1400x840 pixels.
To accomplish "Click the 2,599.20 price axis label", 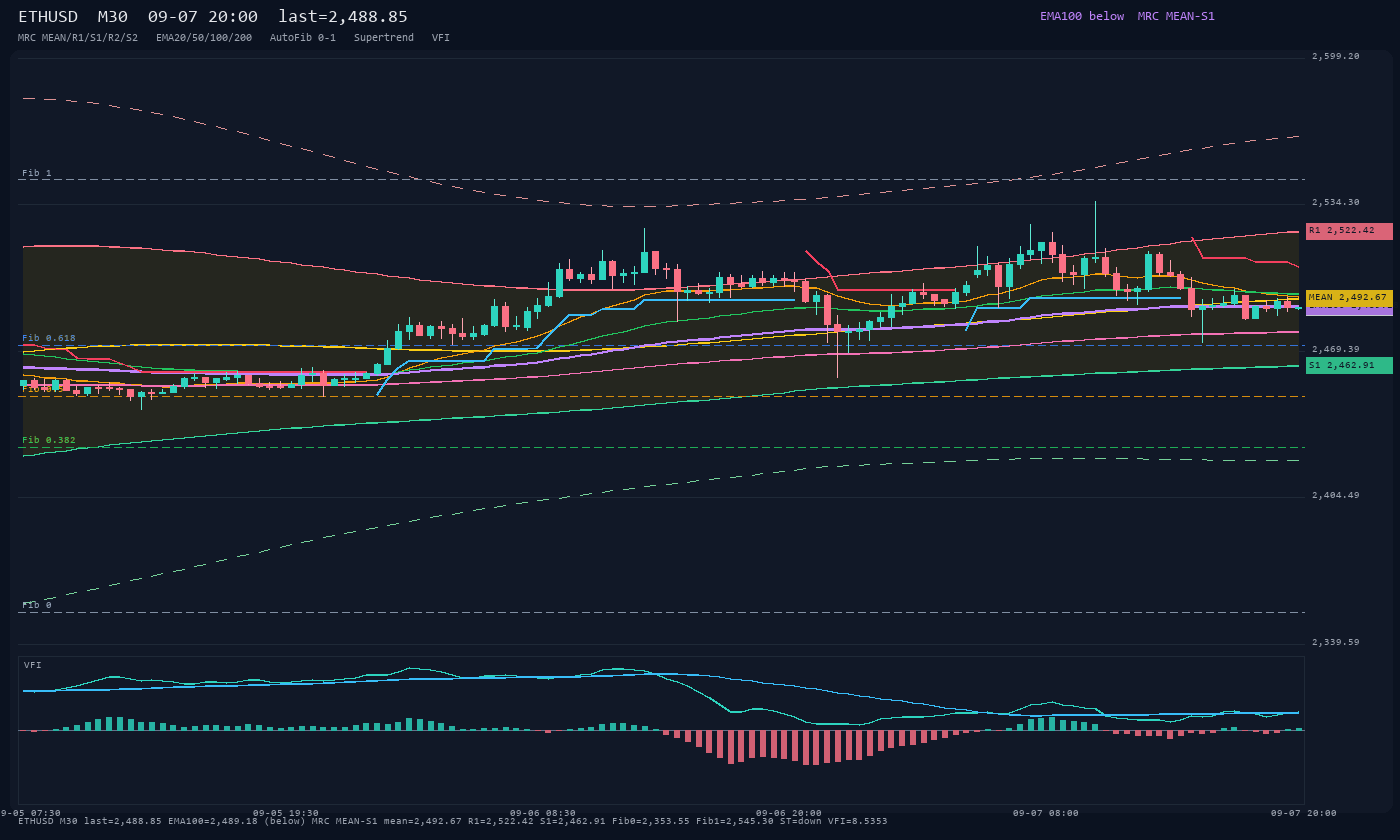I will pos(1336,56).
